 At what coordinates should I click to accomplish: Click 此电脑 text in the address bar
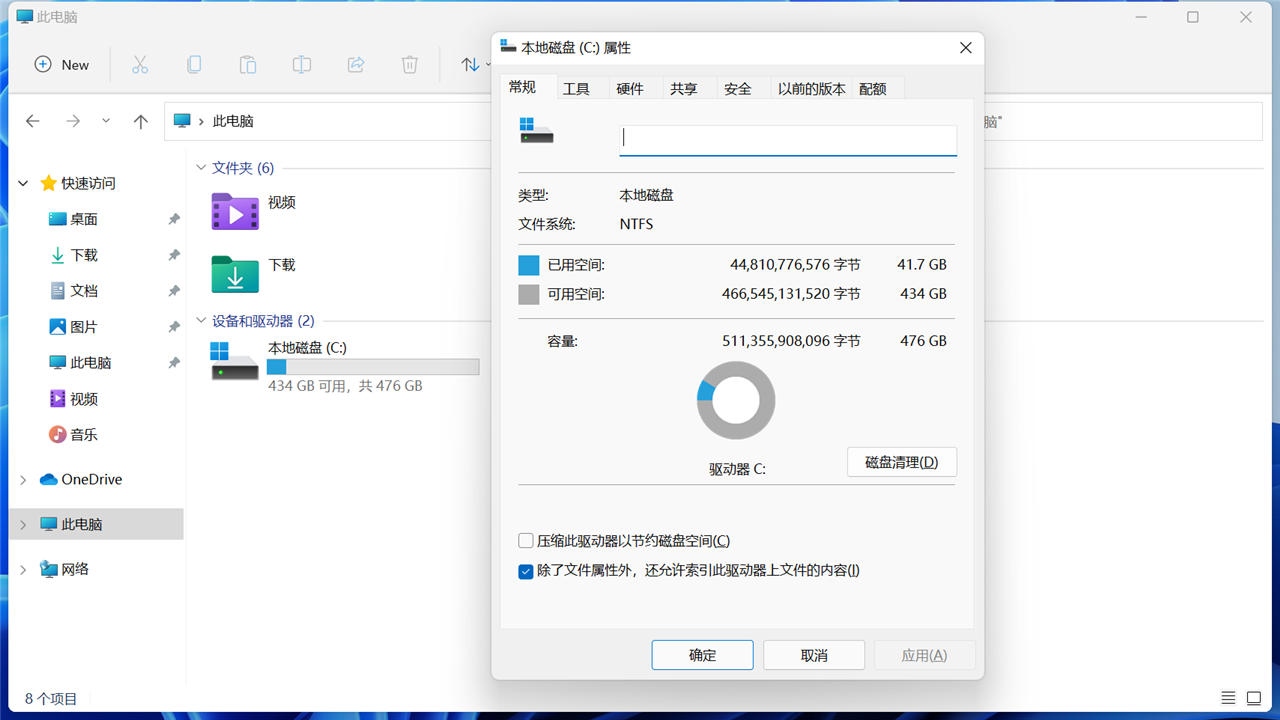pos(233,121)
